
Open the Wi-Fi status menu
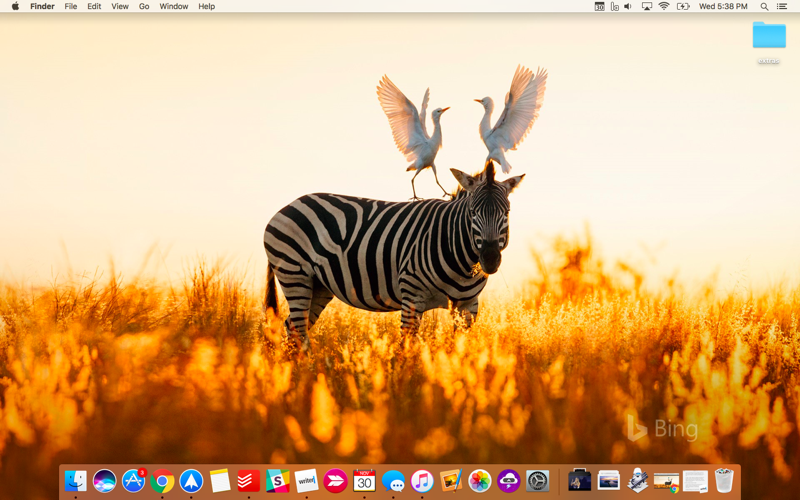pyautogui.click(x=664, y=6)
